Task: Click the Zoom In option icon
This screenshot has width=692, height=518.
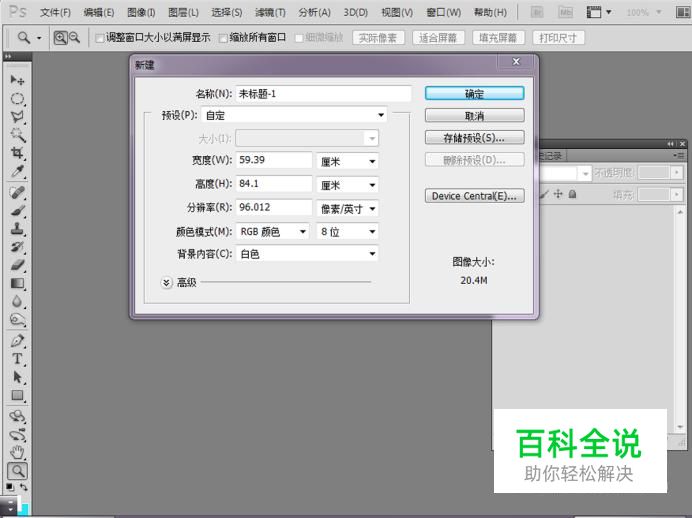Action: click(60, 38)
